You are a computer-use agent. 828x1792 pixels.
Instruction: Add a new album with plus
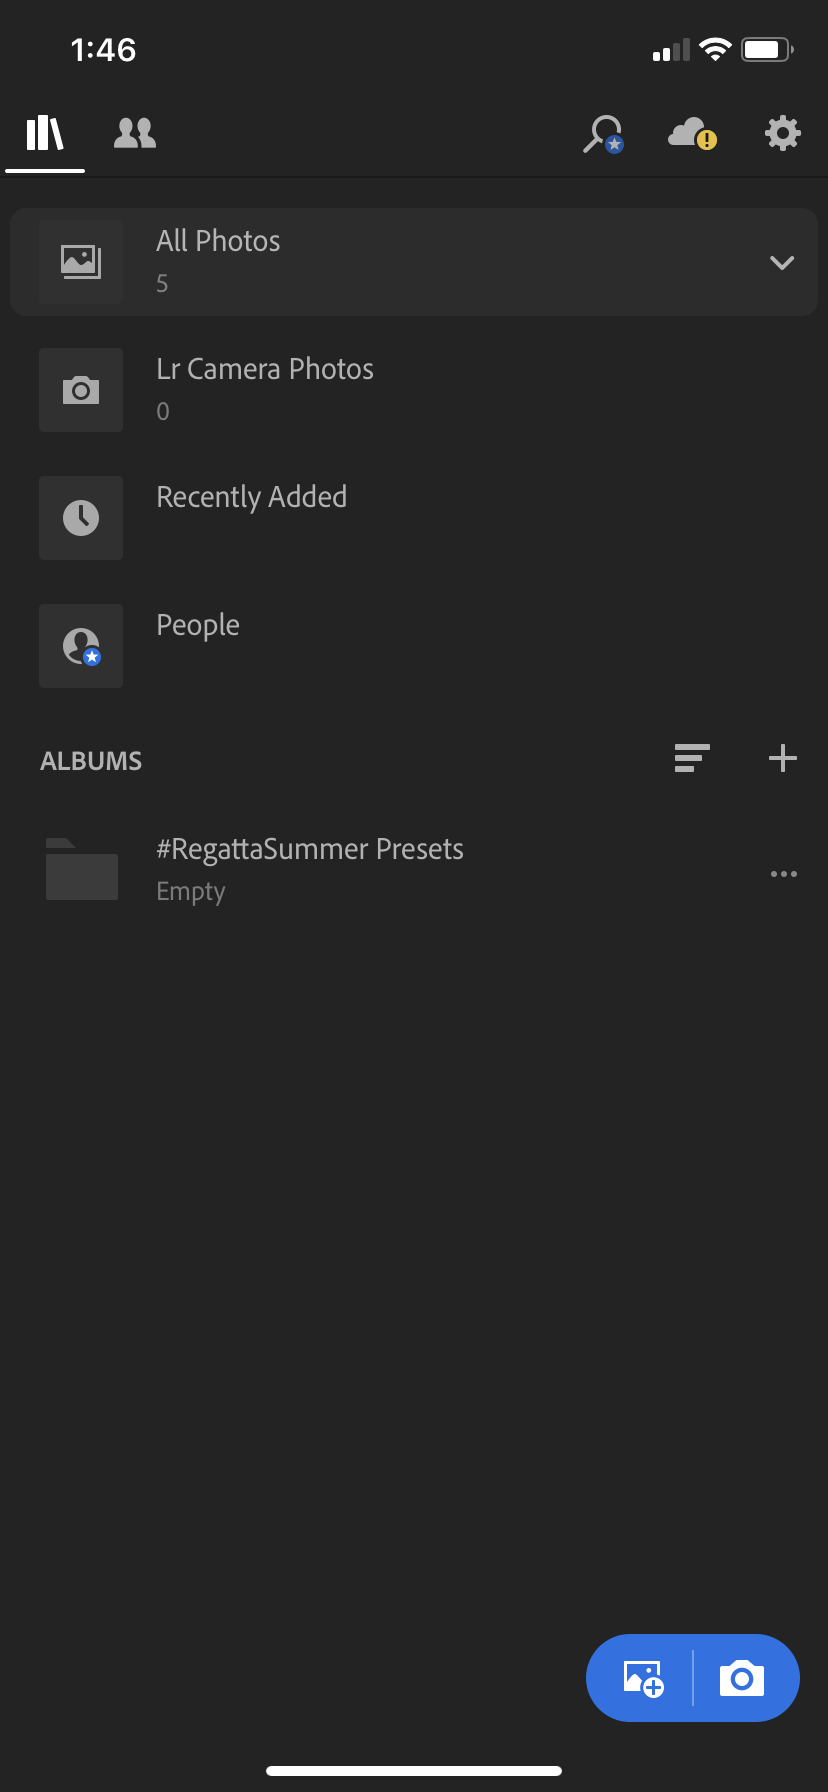click(x=783, y=759)
